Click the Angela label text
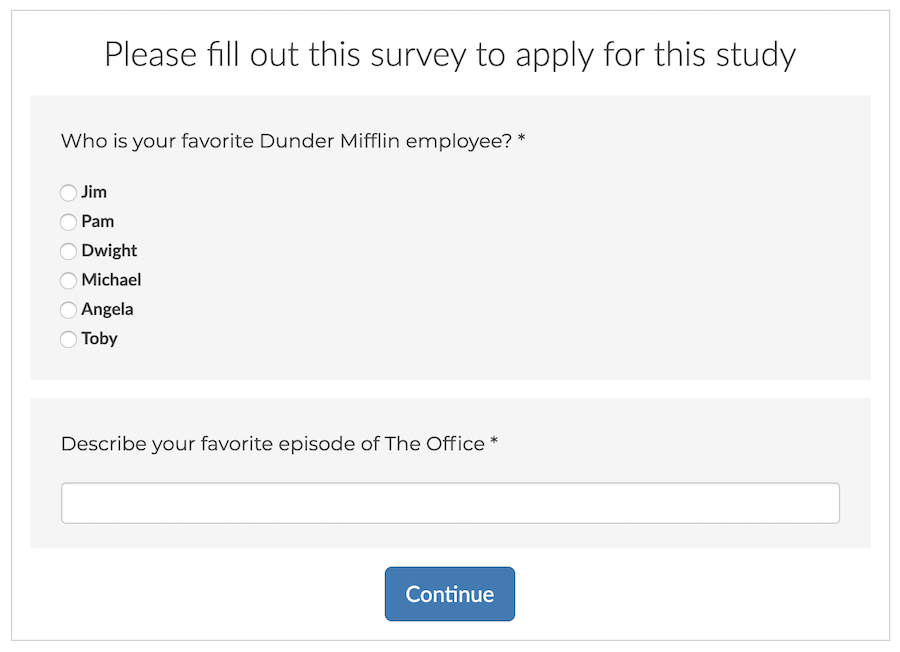 107,309
